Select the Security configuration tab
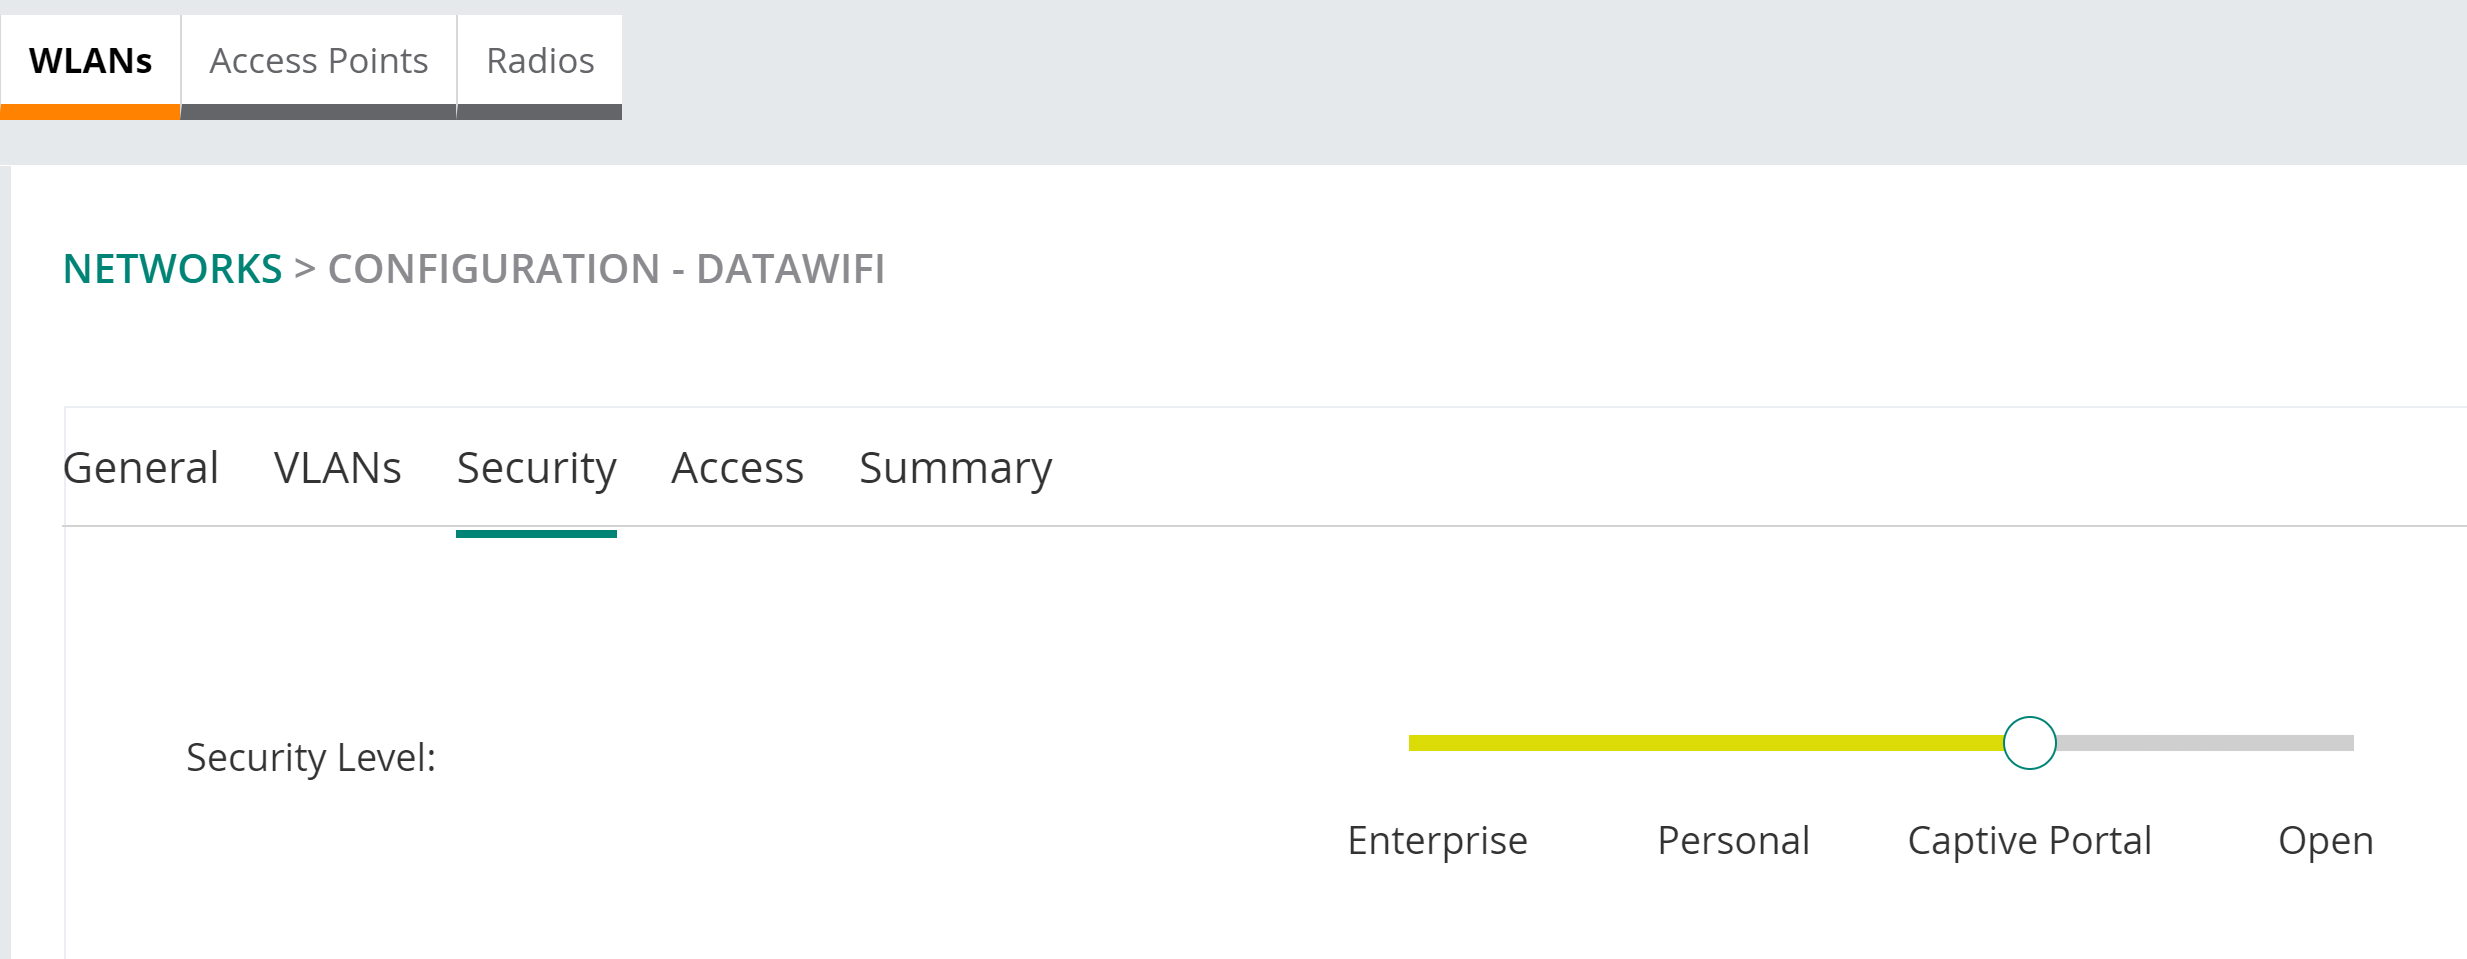 536,468
